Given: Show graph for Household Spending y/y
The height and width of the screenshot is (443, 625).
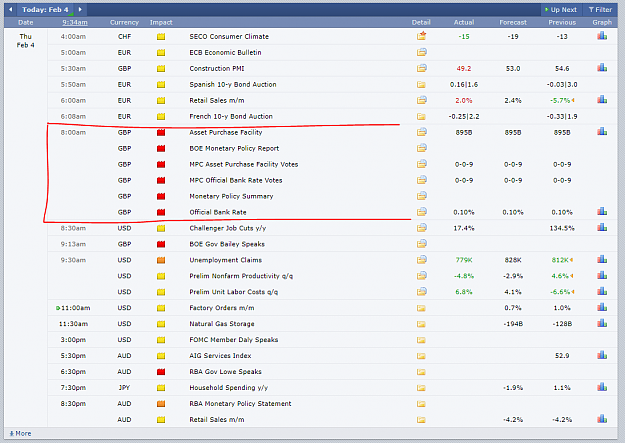Looking at the screenshot, I should pyautogui.click(x=602, y=387).
